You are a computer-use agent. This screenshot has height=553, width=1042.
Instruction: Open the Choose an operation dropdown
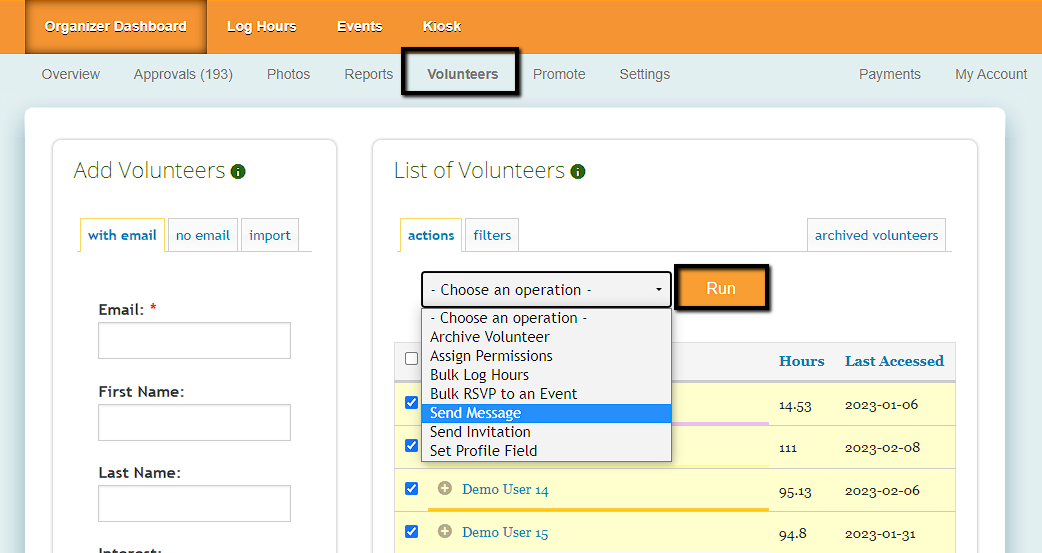click(x=546, y=290)
